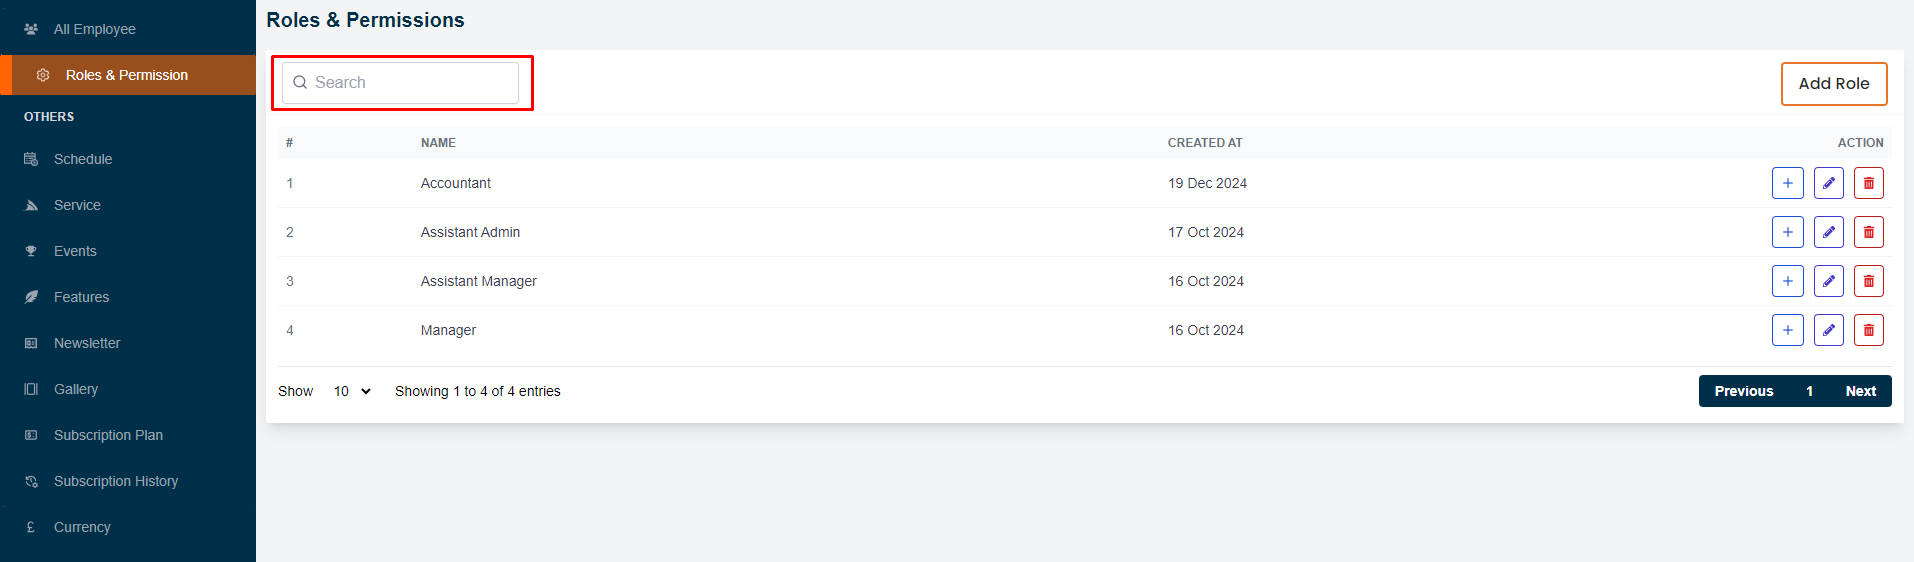Delete the Assistant Manager role

1868,281
